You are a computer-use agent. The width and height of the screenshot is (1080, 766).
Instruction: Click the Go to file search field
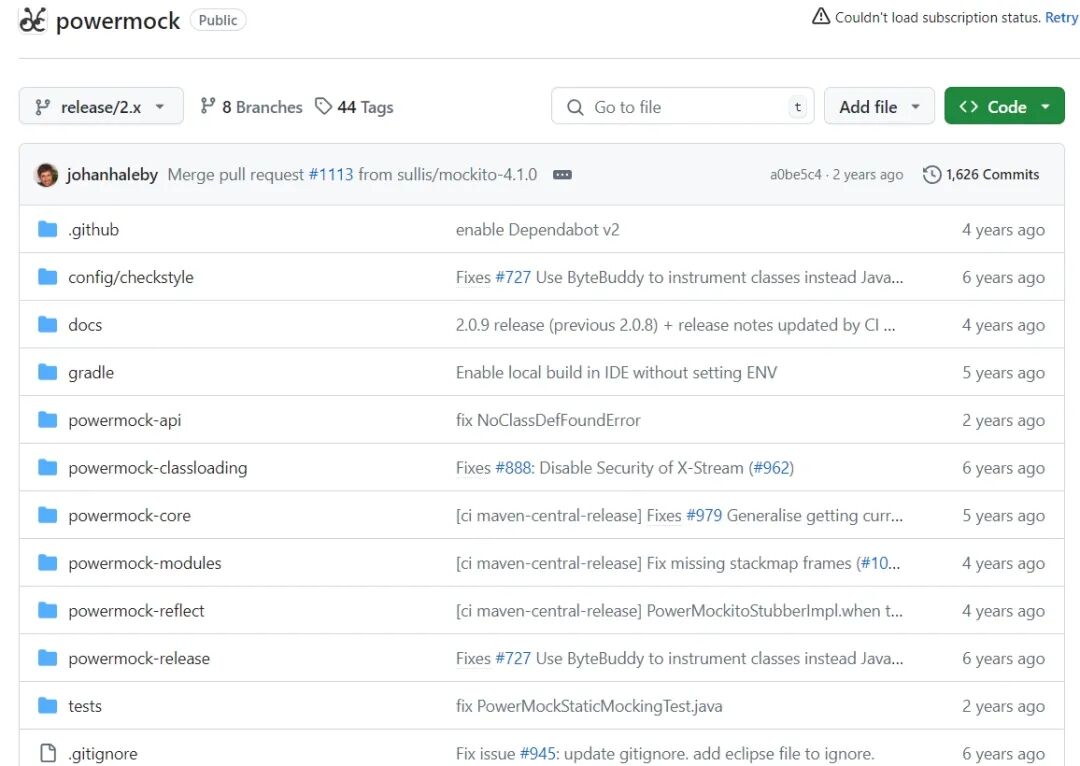tap(683, 106)
